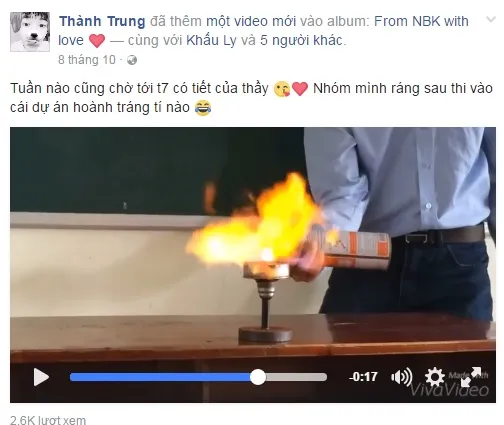Seek on the unplayed grey part of the timeline
This screenshot has width=504, height=425.
coord(296,377)
